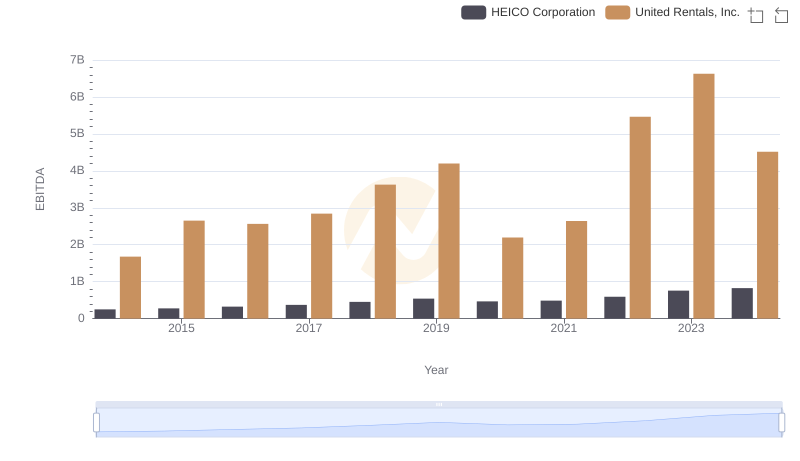Select the HEICO bar for 2017

click(296, 312)
